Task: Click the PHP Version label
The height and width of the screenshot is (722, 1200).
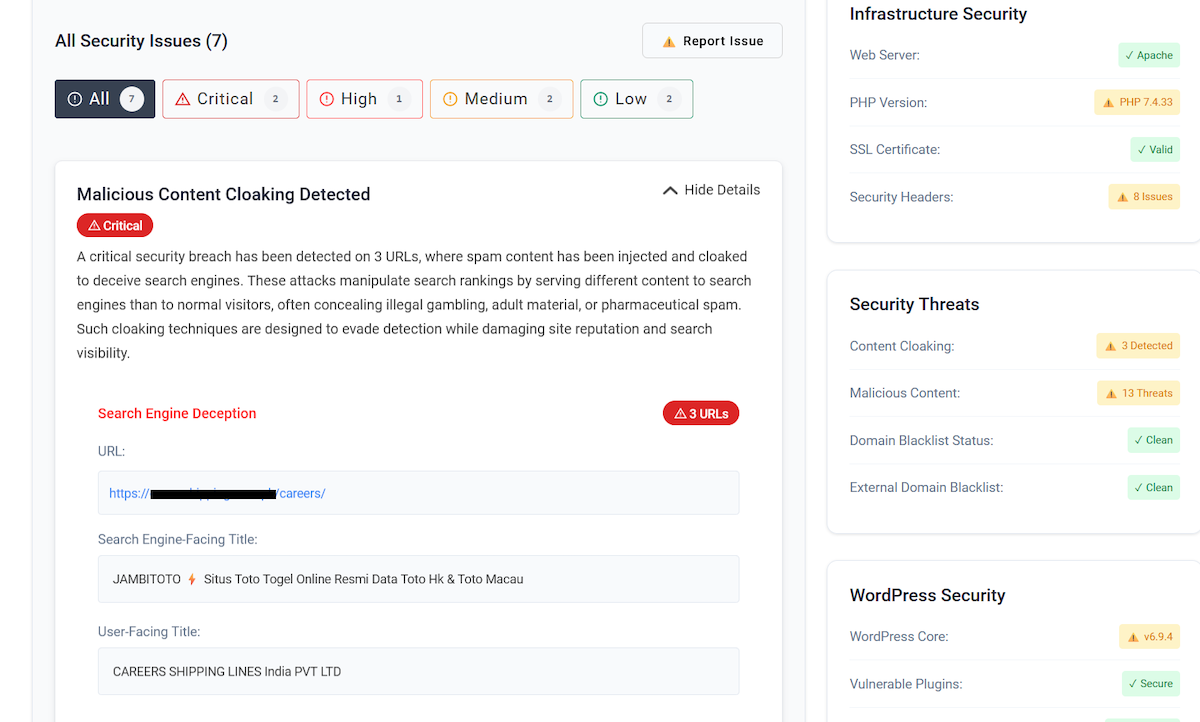Action: [x=888, y=102]
